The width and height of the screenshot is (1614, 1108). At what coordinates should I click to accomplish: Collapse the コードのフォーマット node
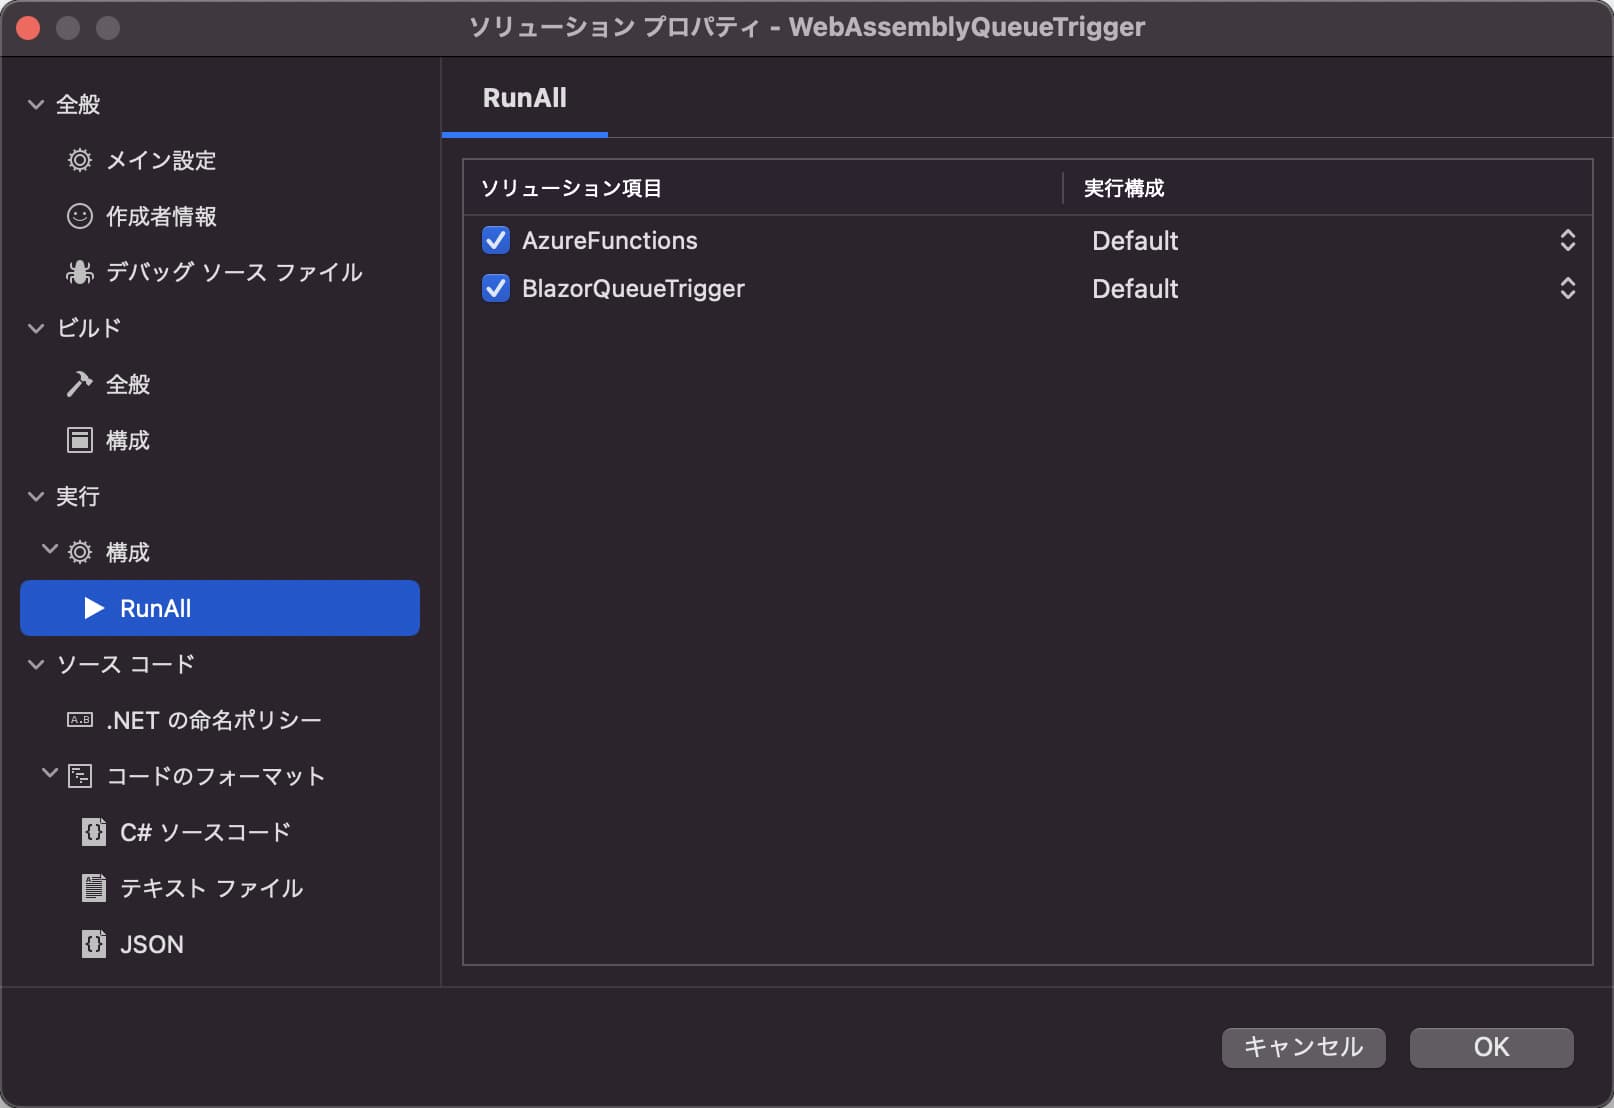[x=50, y=773]
